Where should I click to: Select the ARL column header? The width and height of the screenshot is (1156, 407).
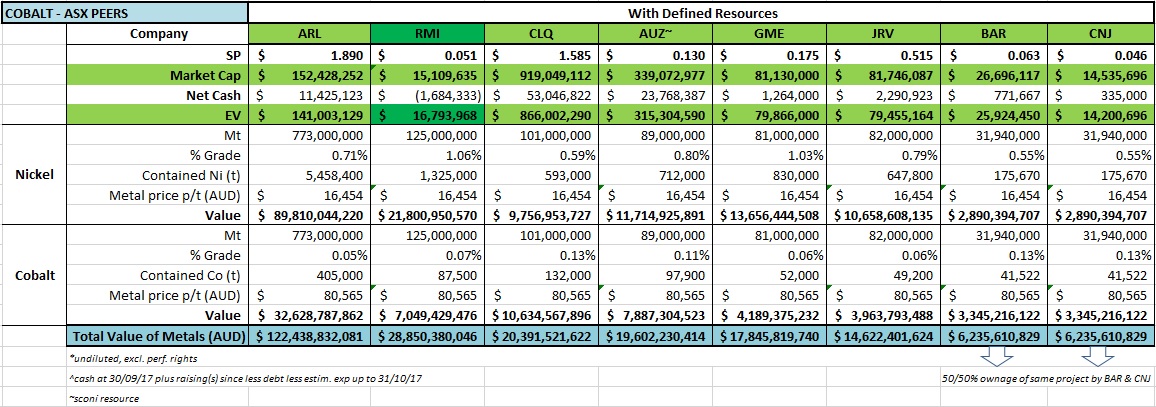[x=310, y=34]
